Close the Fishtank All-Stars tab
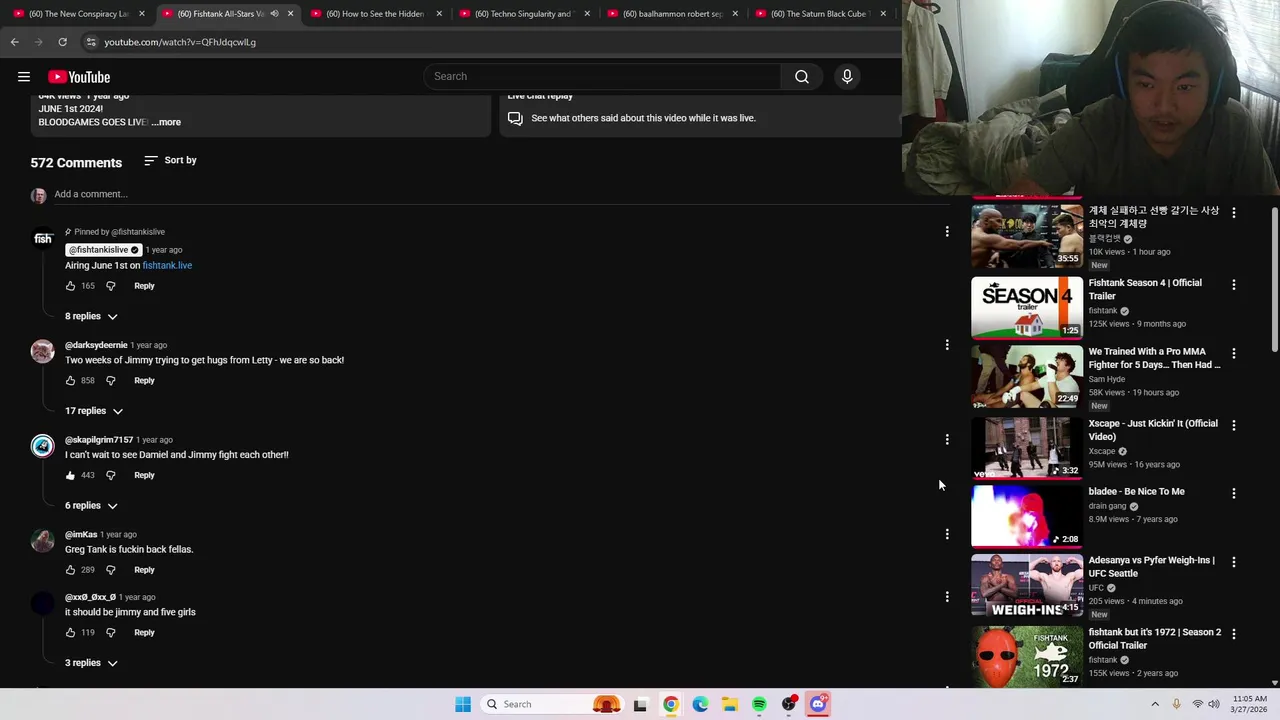1280x720 pixels. pos(290,14)
